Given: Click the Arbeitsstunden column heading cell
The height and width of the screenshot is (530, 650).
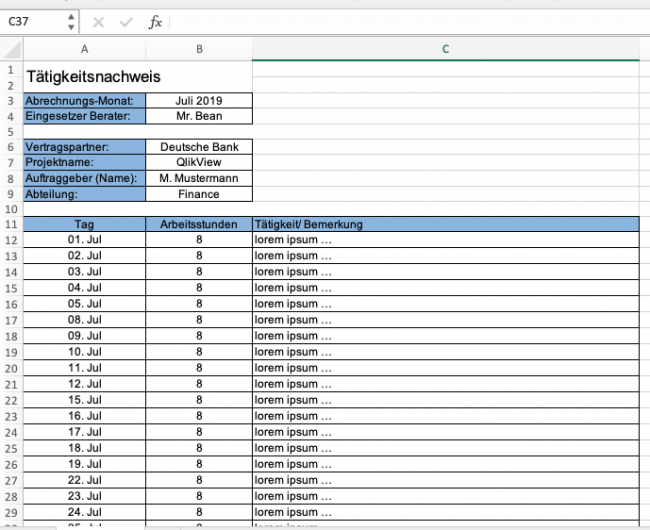Looking at the screenshot, I should pos(199,225).
